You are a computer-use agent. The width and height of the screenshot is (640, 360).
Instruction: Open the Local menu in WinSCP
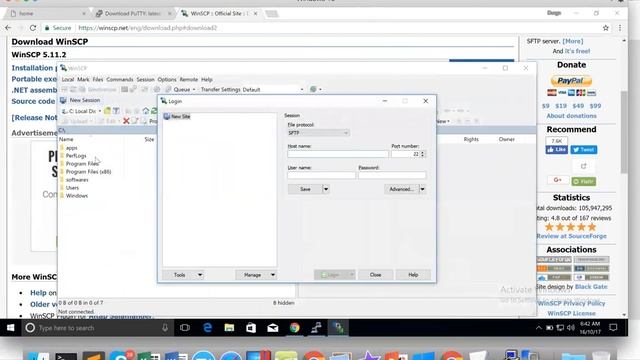68,80
